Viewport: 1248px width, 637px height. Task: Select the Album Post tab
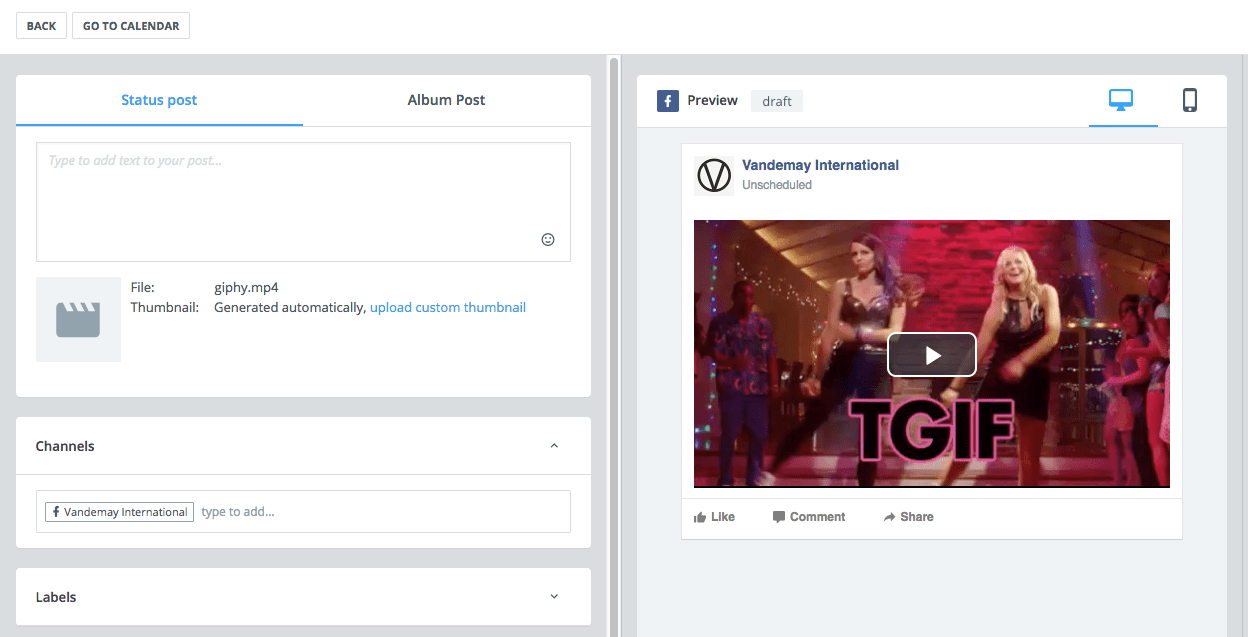click(x=447, y=100)
